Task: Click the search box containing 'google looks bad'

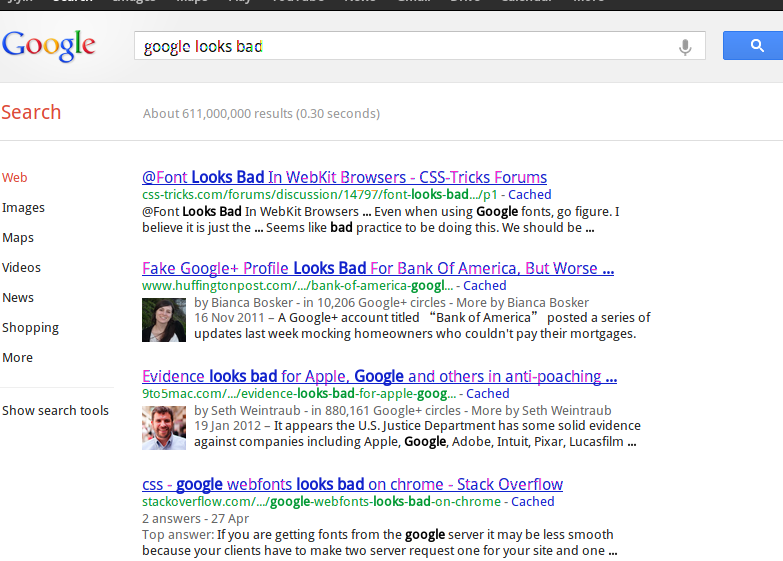Action: coord(419,46)
